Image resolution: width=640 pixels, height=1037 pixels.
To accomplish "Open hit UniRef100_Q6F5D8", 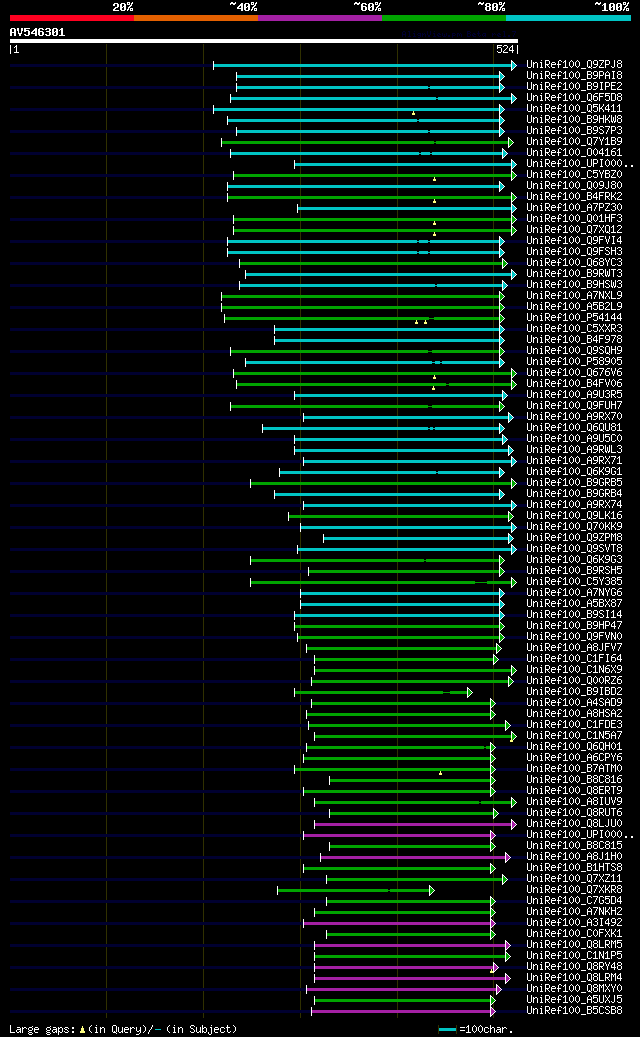I will tap(574, 98).
